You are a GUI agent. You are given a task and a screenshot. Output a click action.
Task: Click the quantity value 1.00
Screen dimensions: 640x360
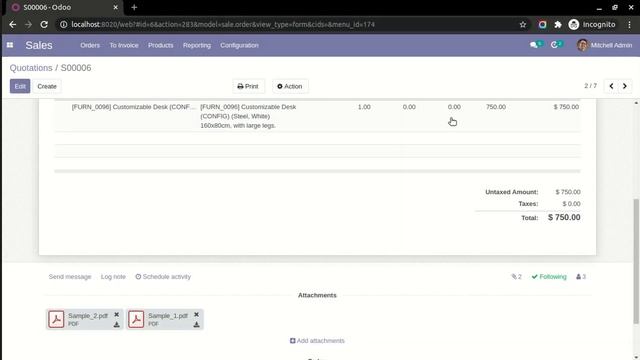click(364, 107)
